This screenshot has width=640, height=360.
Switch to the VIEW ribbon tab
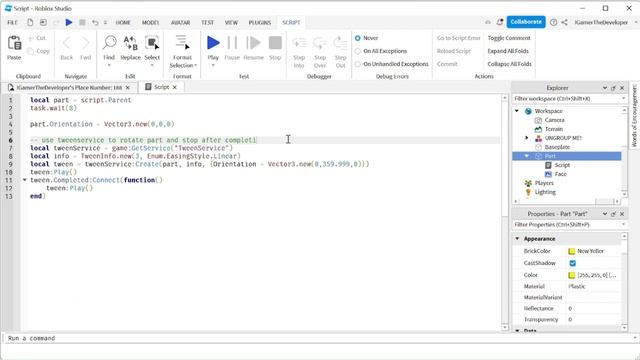click(x=231, y=22)
